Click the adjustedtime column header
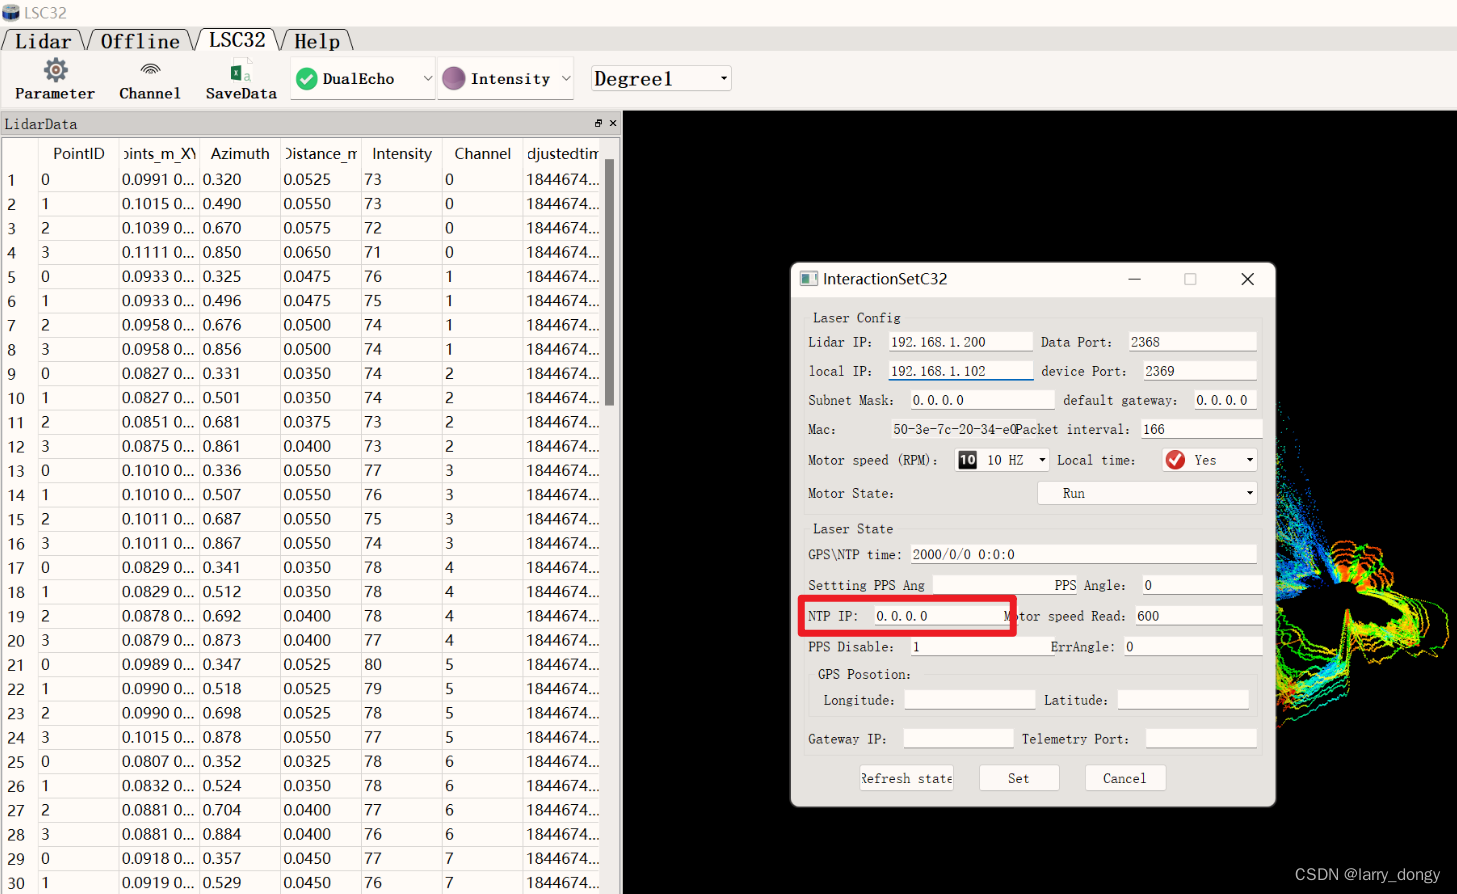 (562, 153)
